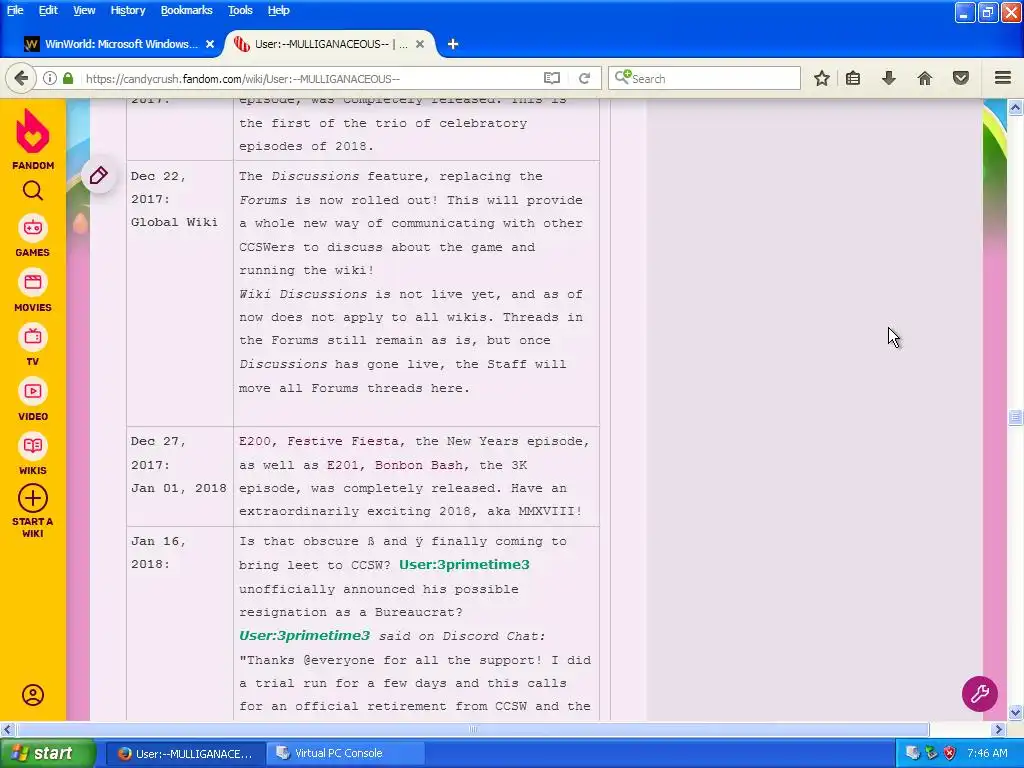Click the browser Search field
Viewport: 1024px width, 768px height.
(704, 78)
